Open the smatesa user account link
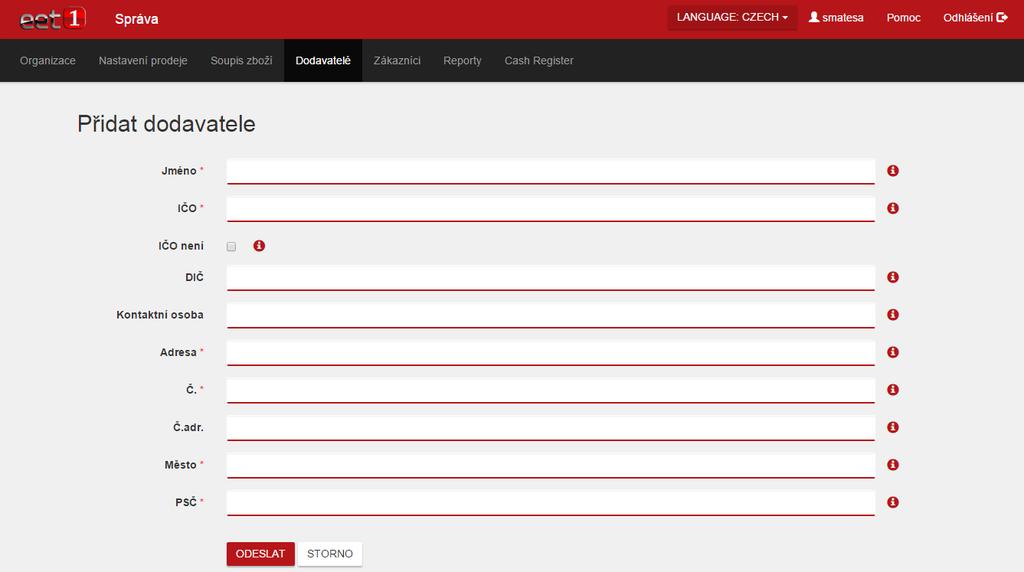 [836, 18]
